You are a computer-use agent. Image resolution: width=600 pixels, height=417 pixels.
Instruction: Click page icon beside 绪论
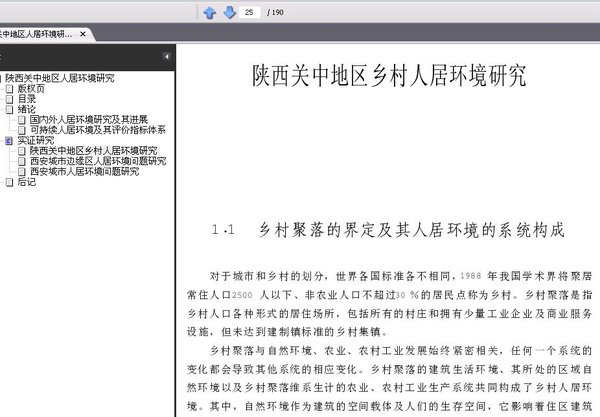9,110
